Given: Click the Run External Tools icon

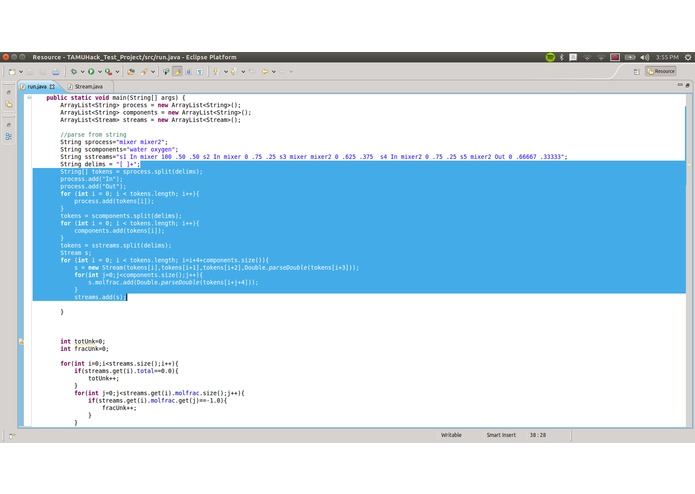Looking at the screenshot, I should 109,71.
